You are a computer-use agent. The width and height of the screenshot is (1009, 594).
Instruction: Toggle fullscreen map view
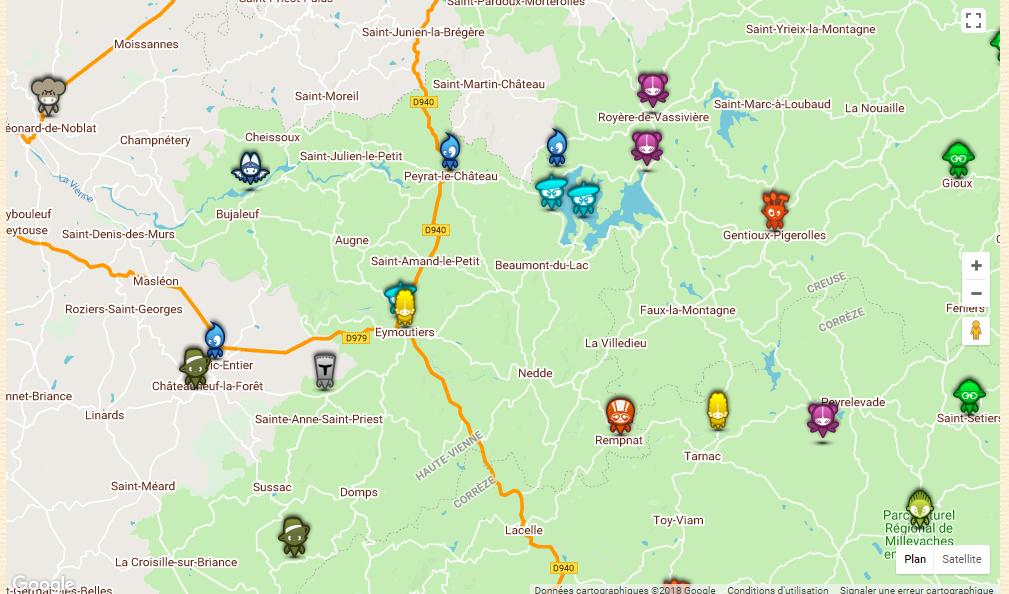pyautogui.click(x=974, y=20)
